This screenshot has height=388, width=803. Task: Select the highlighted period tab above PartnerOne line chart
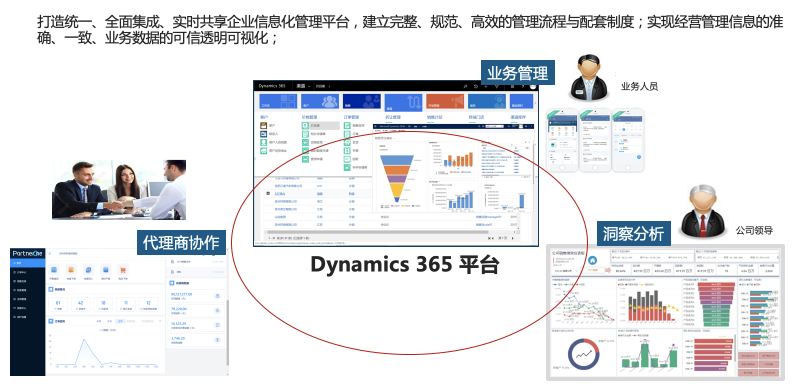(120, 321)
